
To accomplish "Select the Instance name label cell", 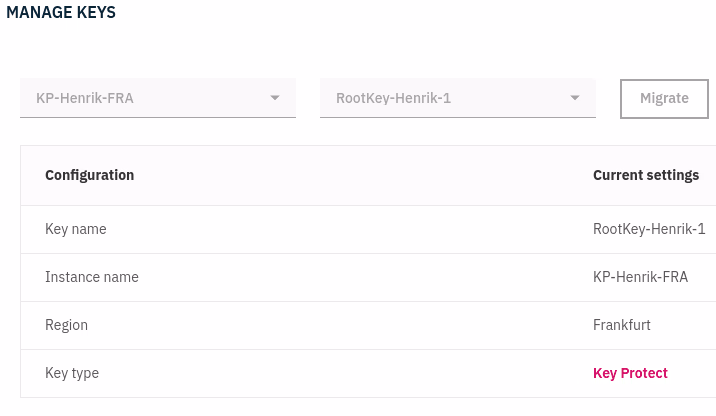I will (x=92, y=277).
